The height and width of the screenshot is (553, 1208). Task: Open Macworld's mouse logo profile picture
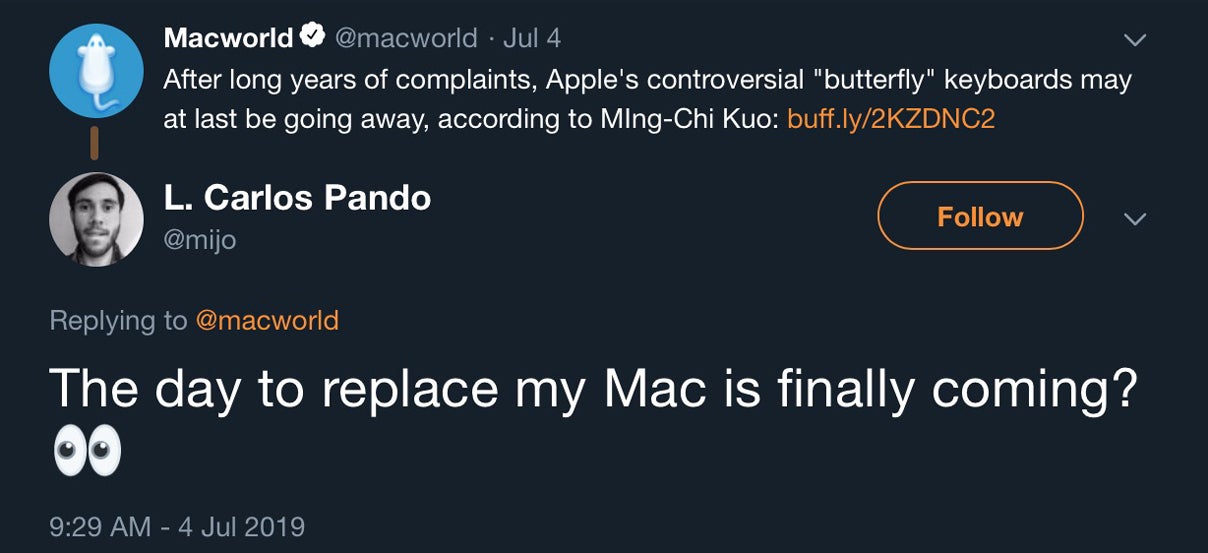click(96, 70)
